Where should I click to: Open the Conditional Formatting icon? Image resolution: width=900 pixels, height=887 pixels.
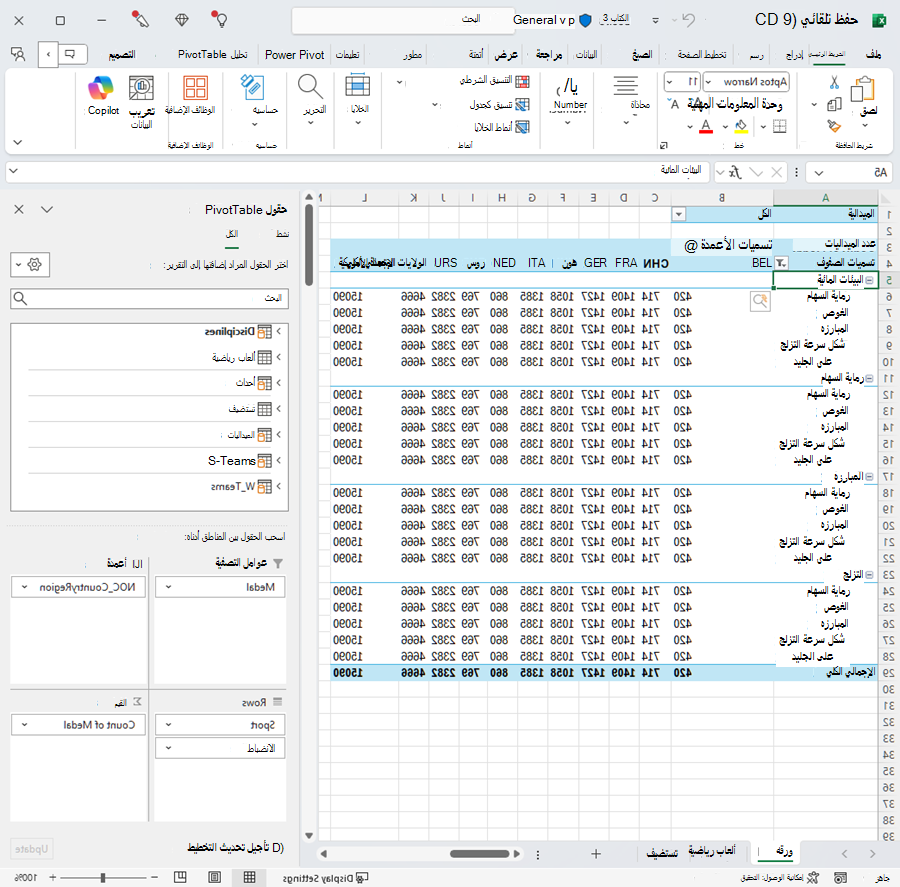[x=522, y=81]
